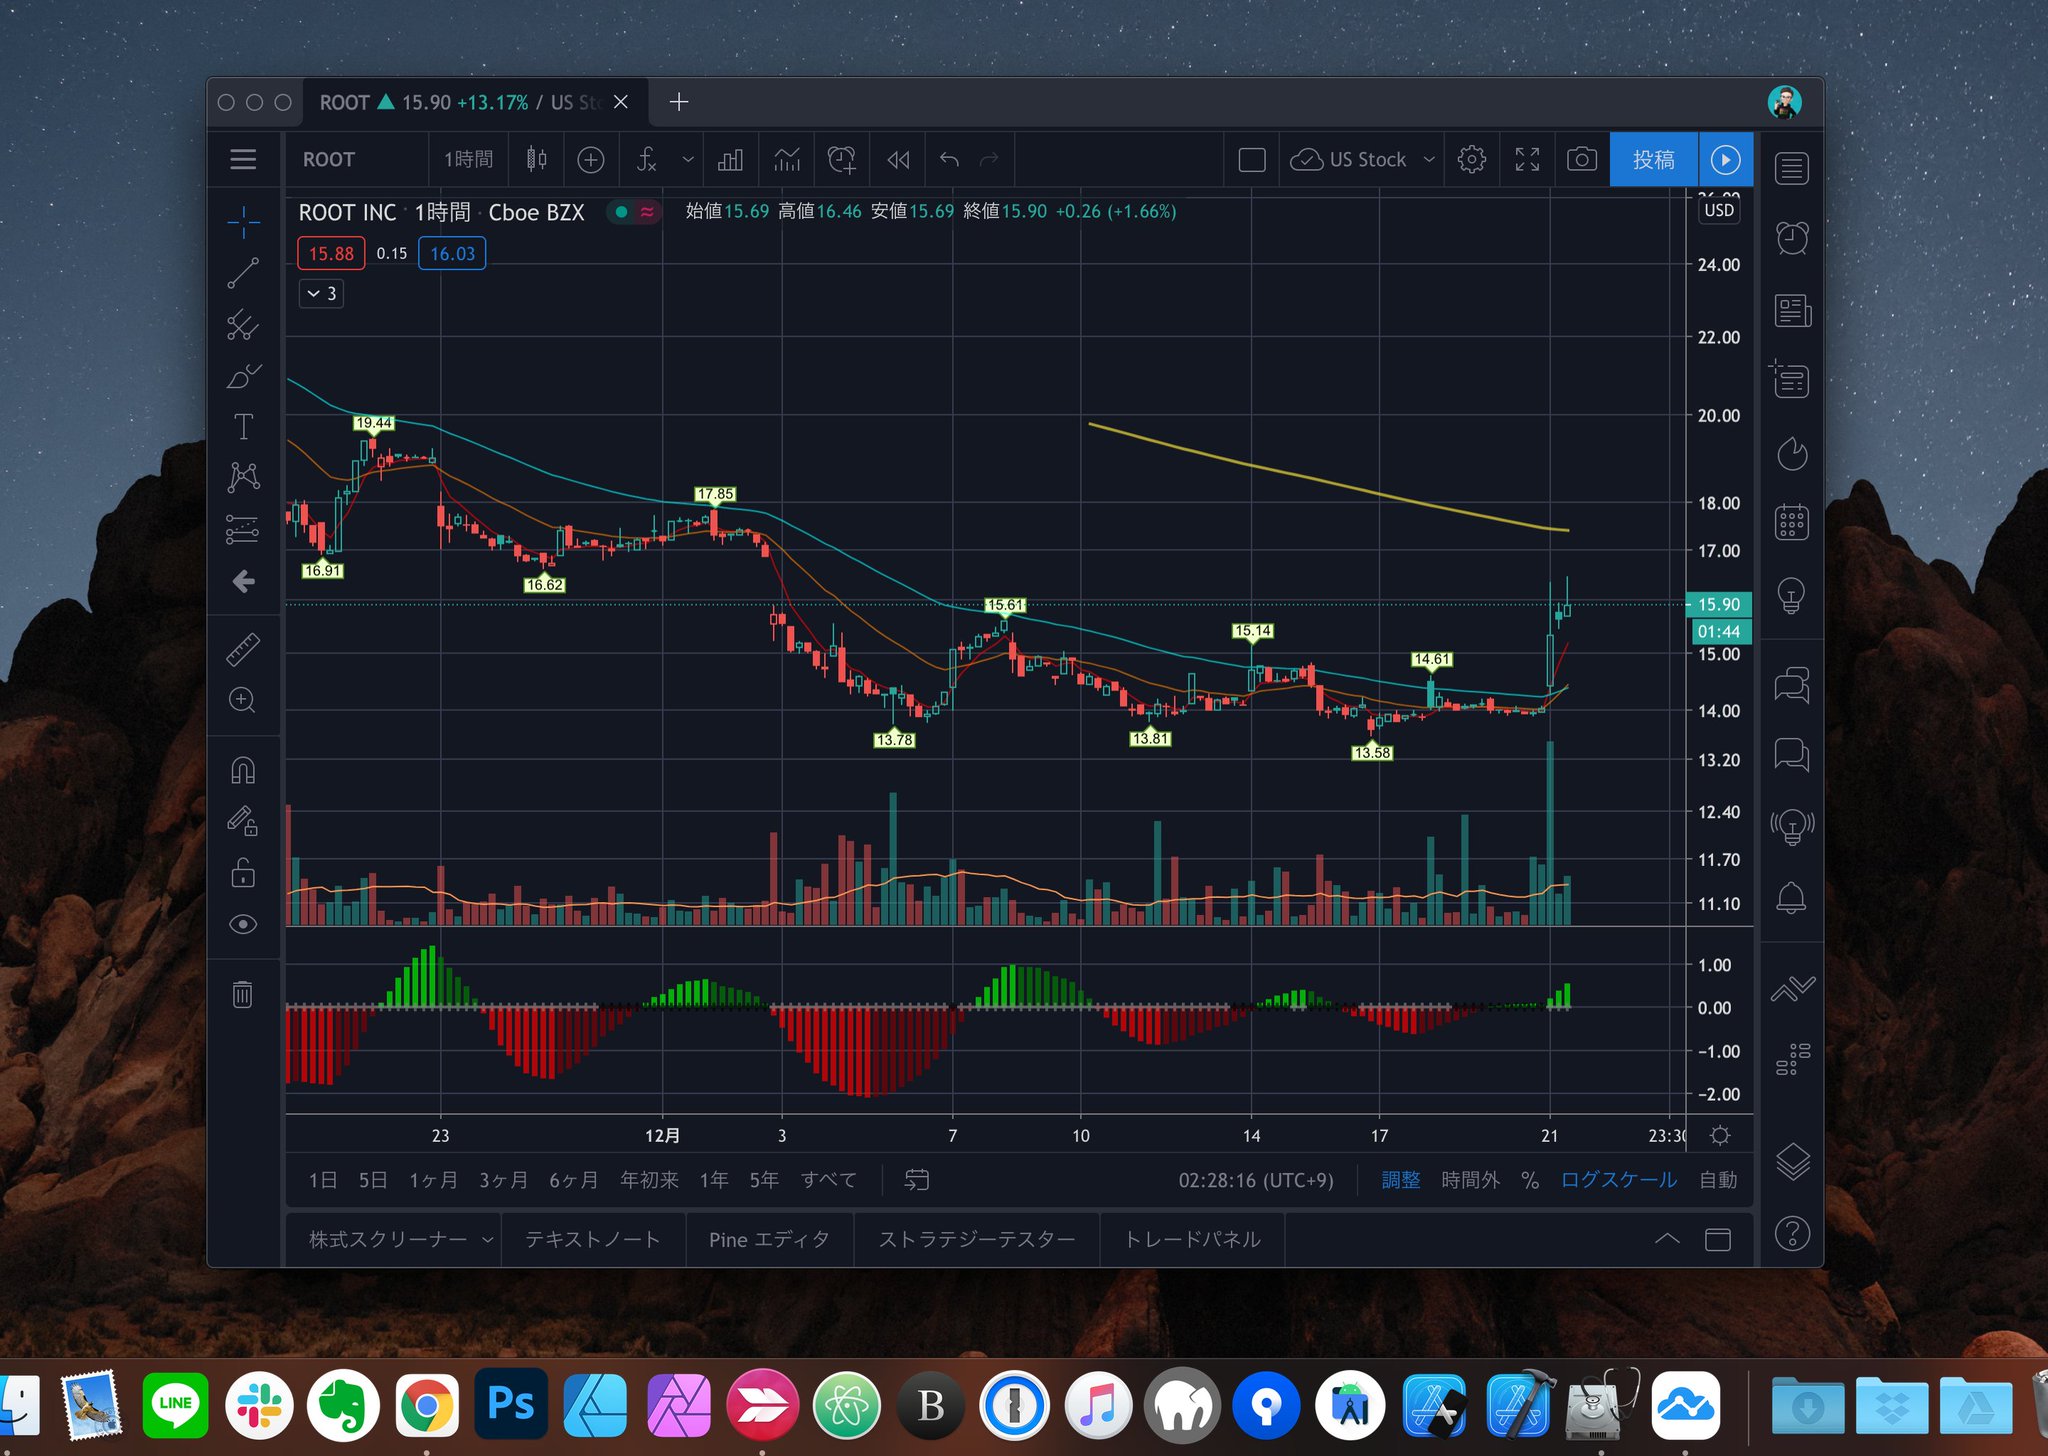Click the 02:28:16 (UTC+9) timezone clock
The image size is (2048, 1456).
(1256, 1180)
